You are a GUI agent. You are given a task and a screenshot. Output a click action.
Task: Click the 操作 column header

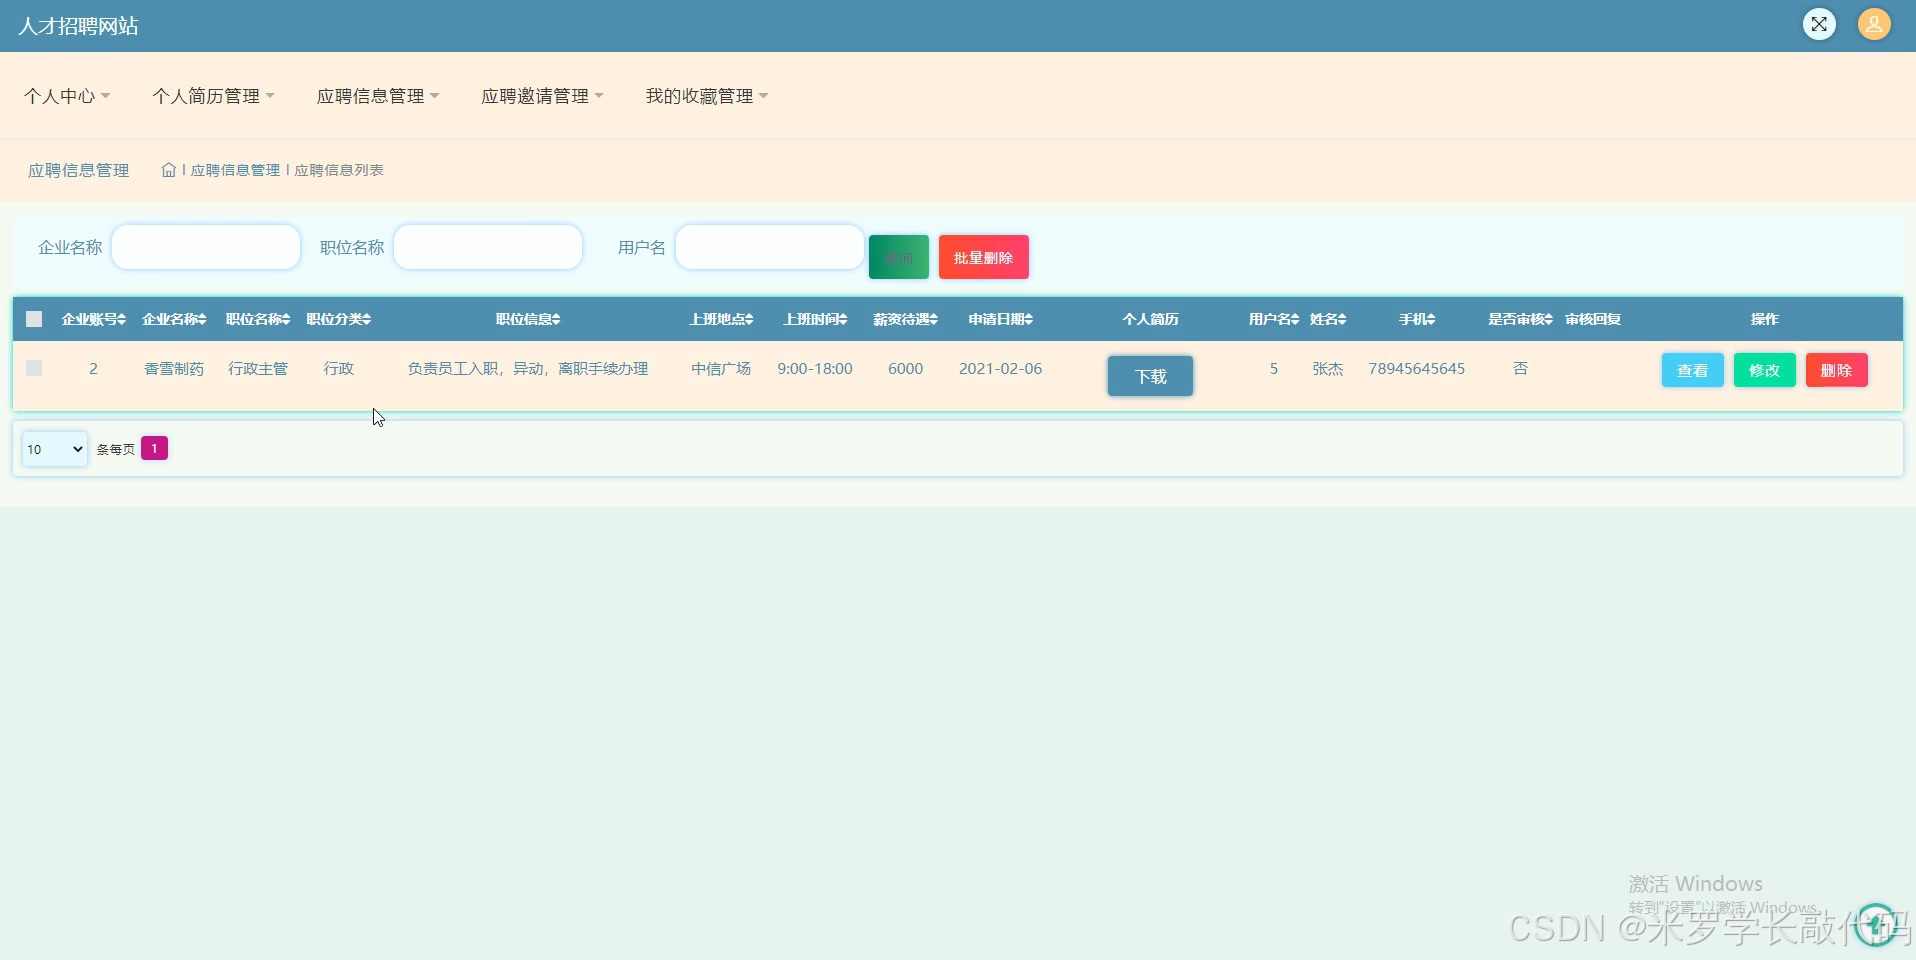tap(1765, 319)
